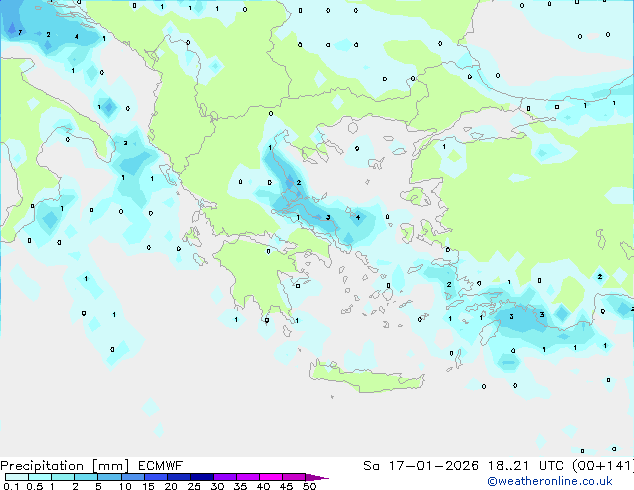Click the '18..21 UTC' time text
The image size is (634, 490).
point(528,466)
